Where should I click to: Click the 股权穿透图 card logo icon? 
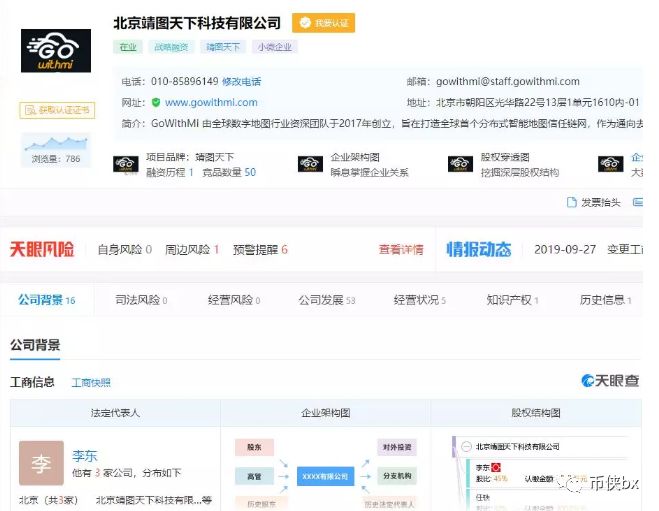pyautogui.click(x=460, y=164)
